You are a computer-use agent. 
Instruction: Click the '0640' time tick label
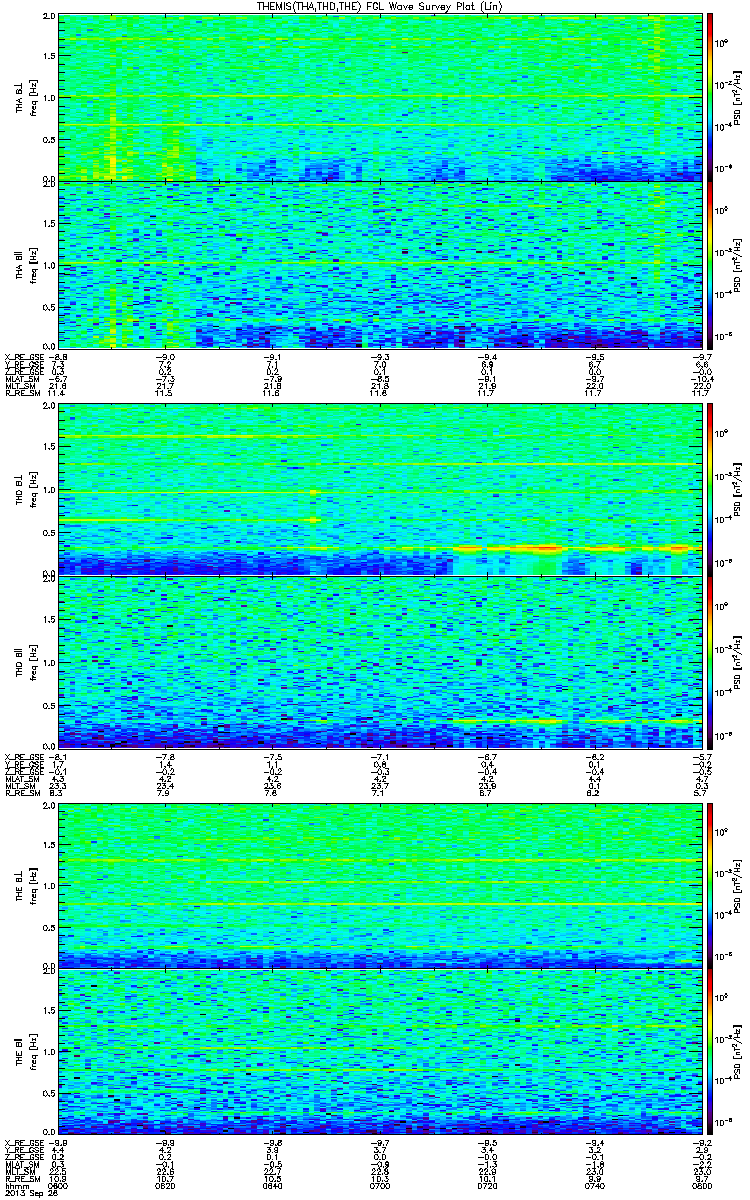273,1184
